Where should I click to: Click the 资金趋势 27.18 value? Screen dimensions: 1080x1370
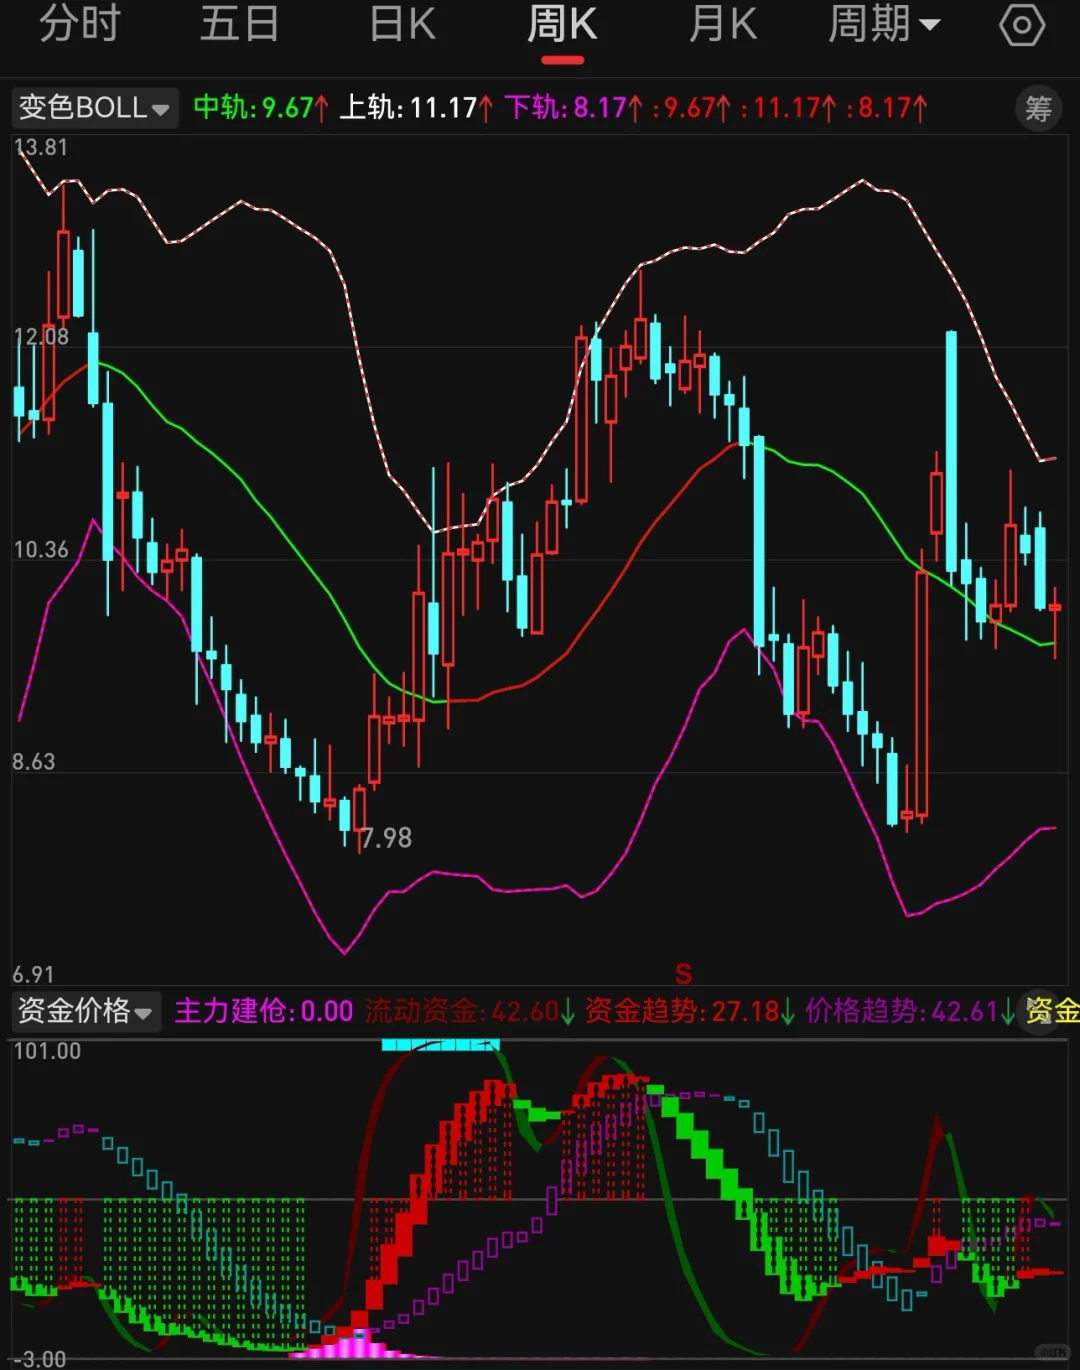684,1013
